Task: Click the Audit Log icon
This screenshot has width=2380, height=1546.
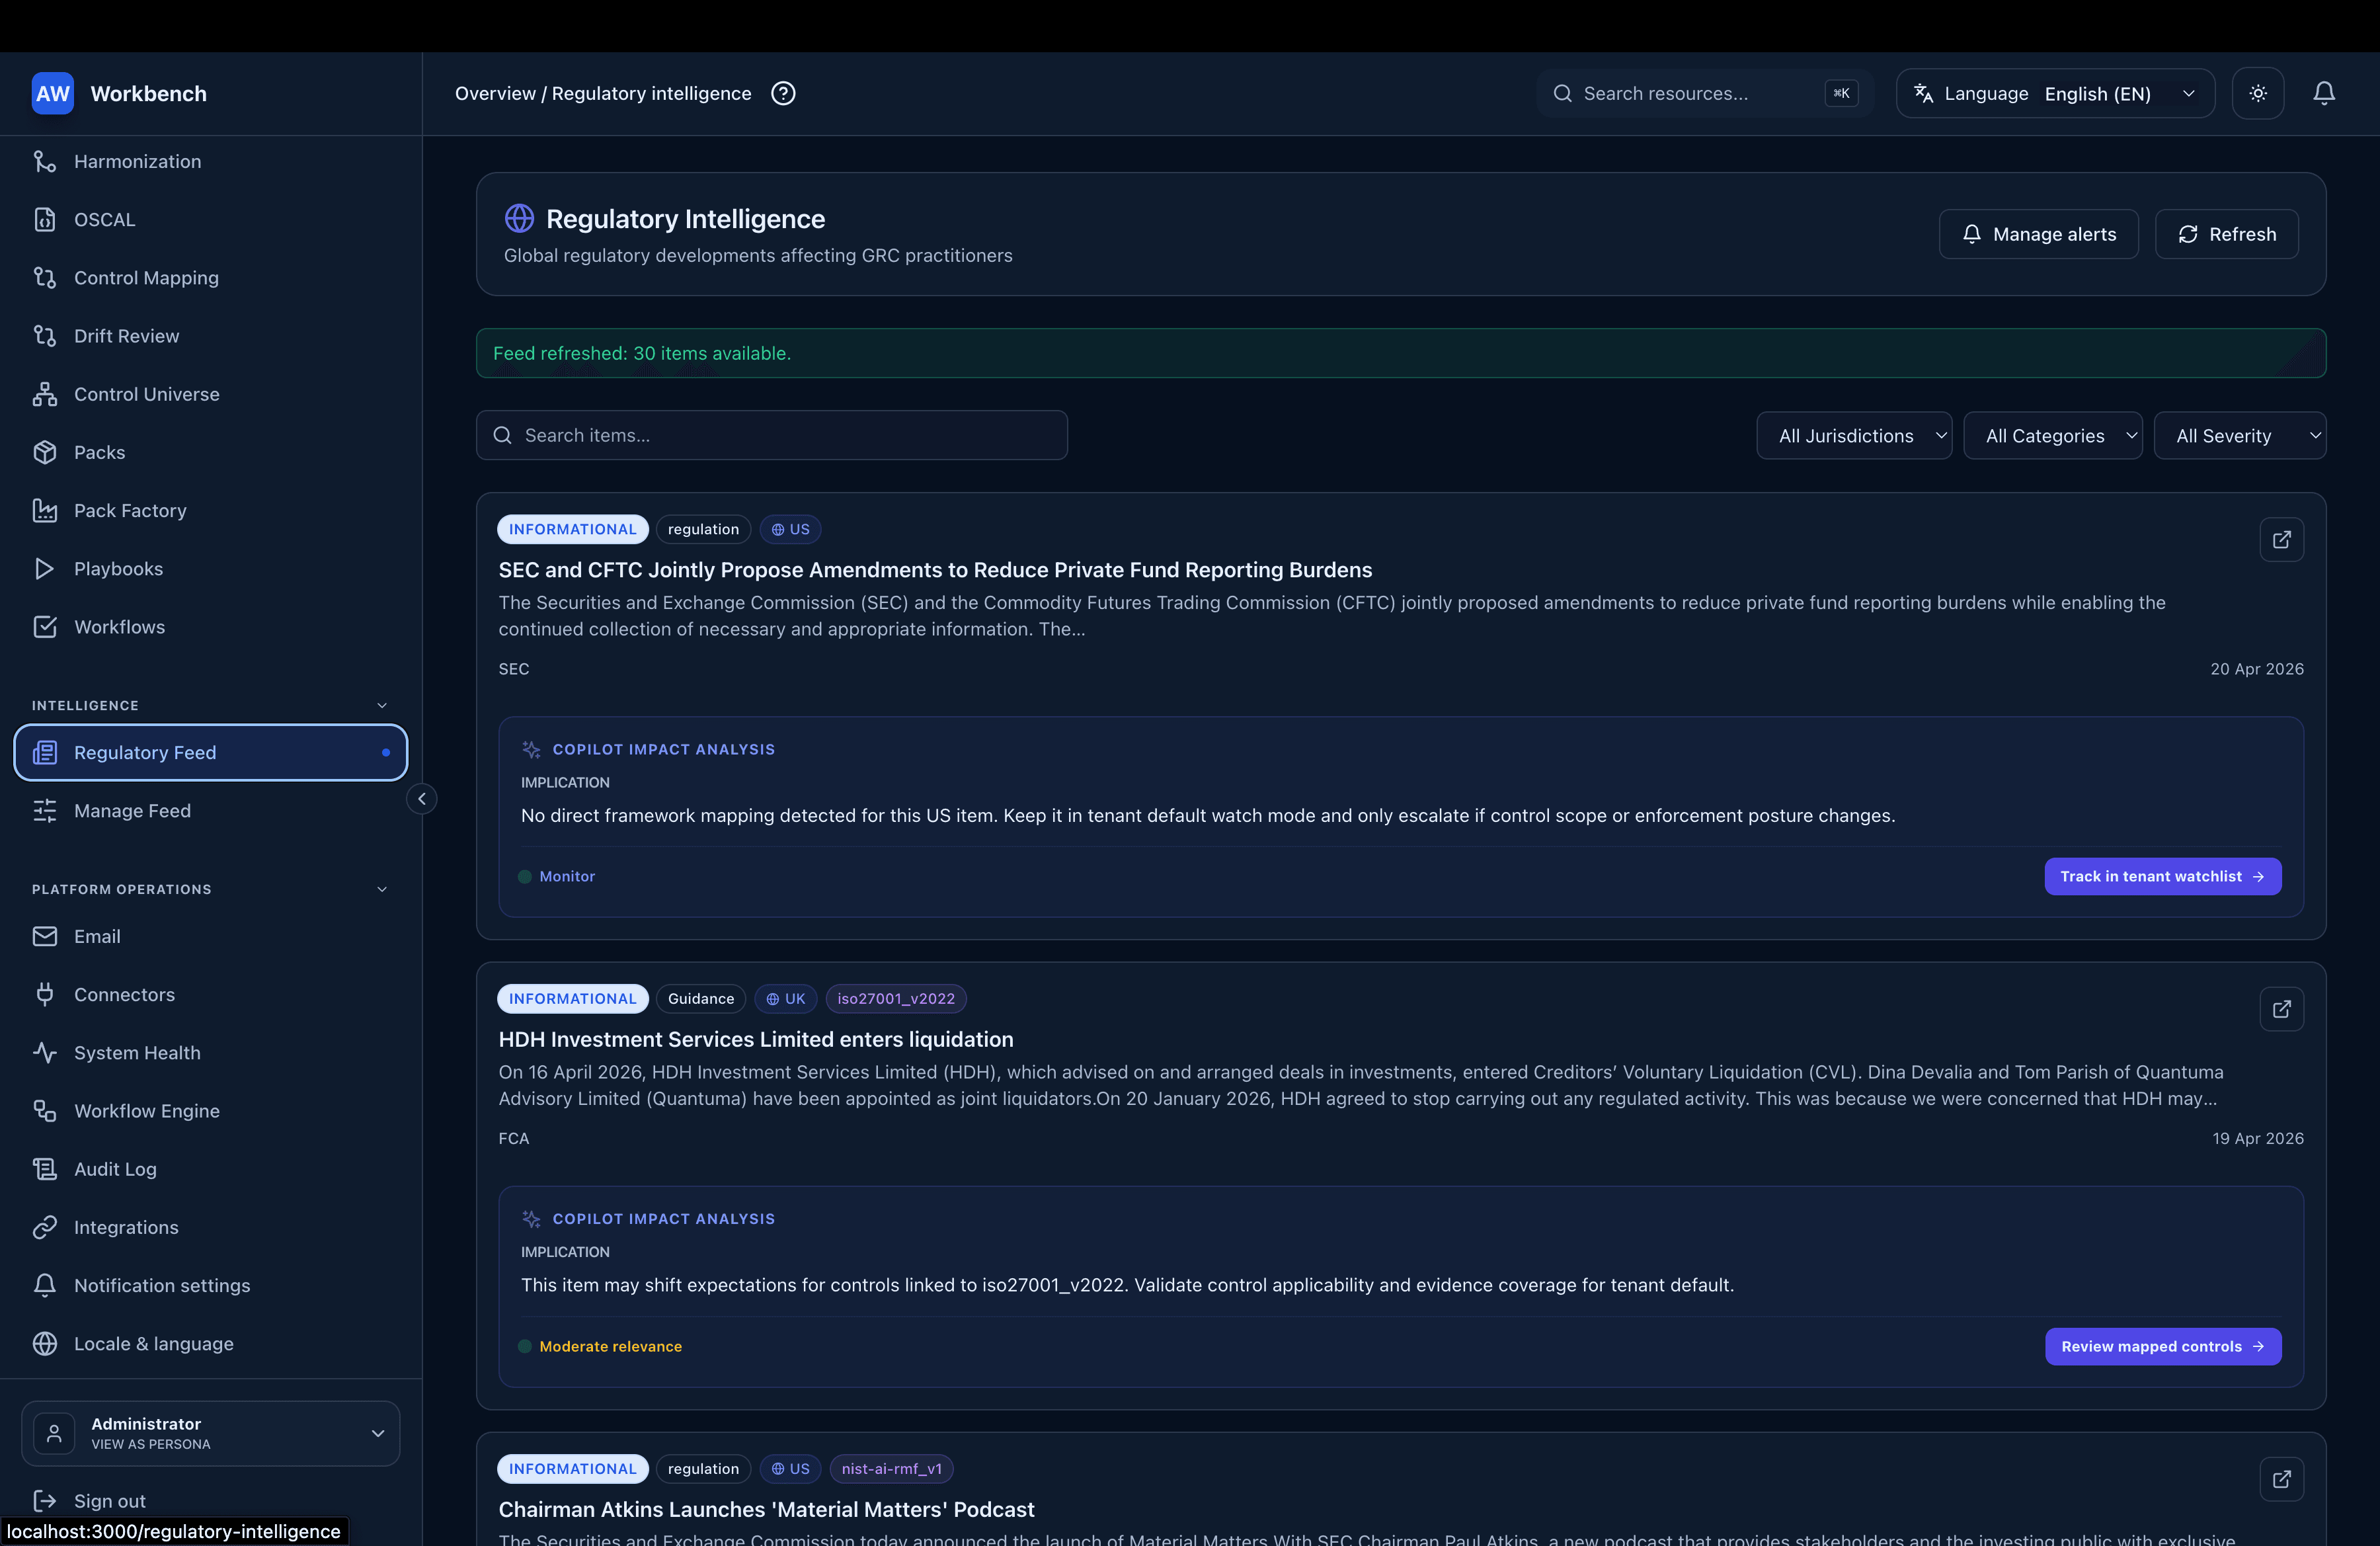Action: [x=44, y=1169]
